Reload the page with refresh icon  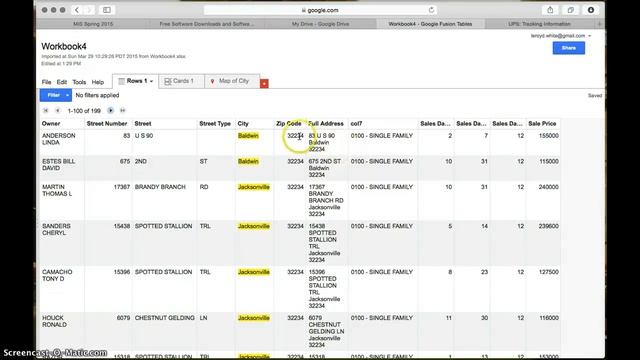click(431, 10)
